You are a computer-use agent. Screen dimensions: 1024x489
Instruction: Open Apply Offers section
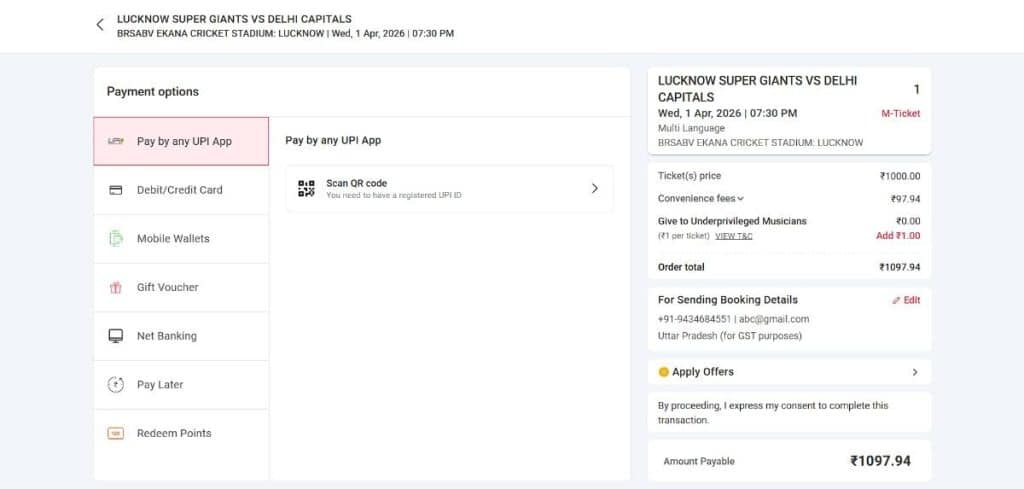(x=790, y=372)
